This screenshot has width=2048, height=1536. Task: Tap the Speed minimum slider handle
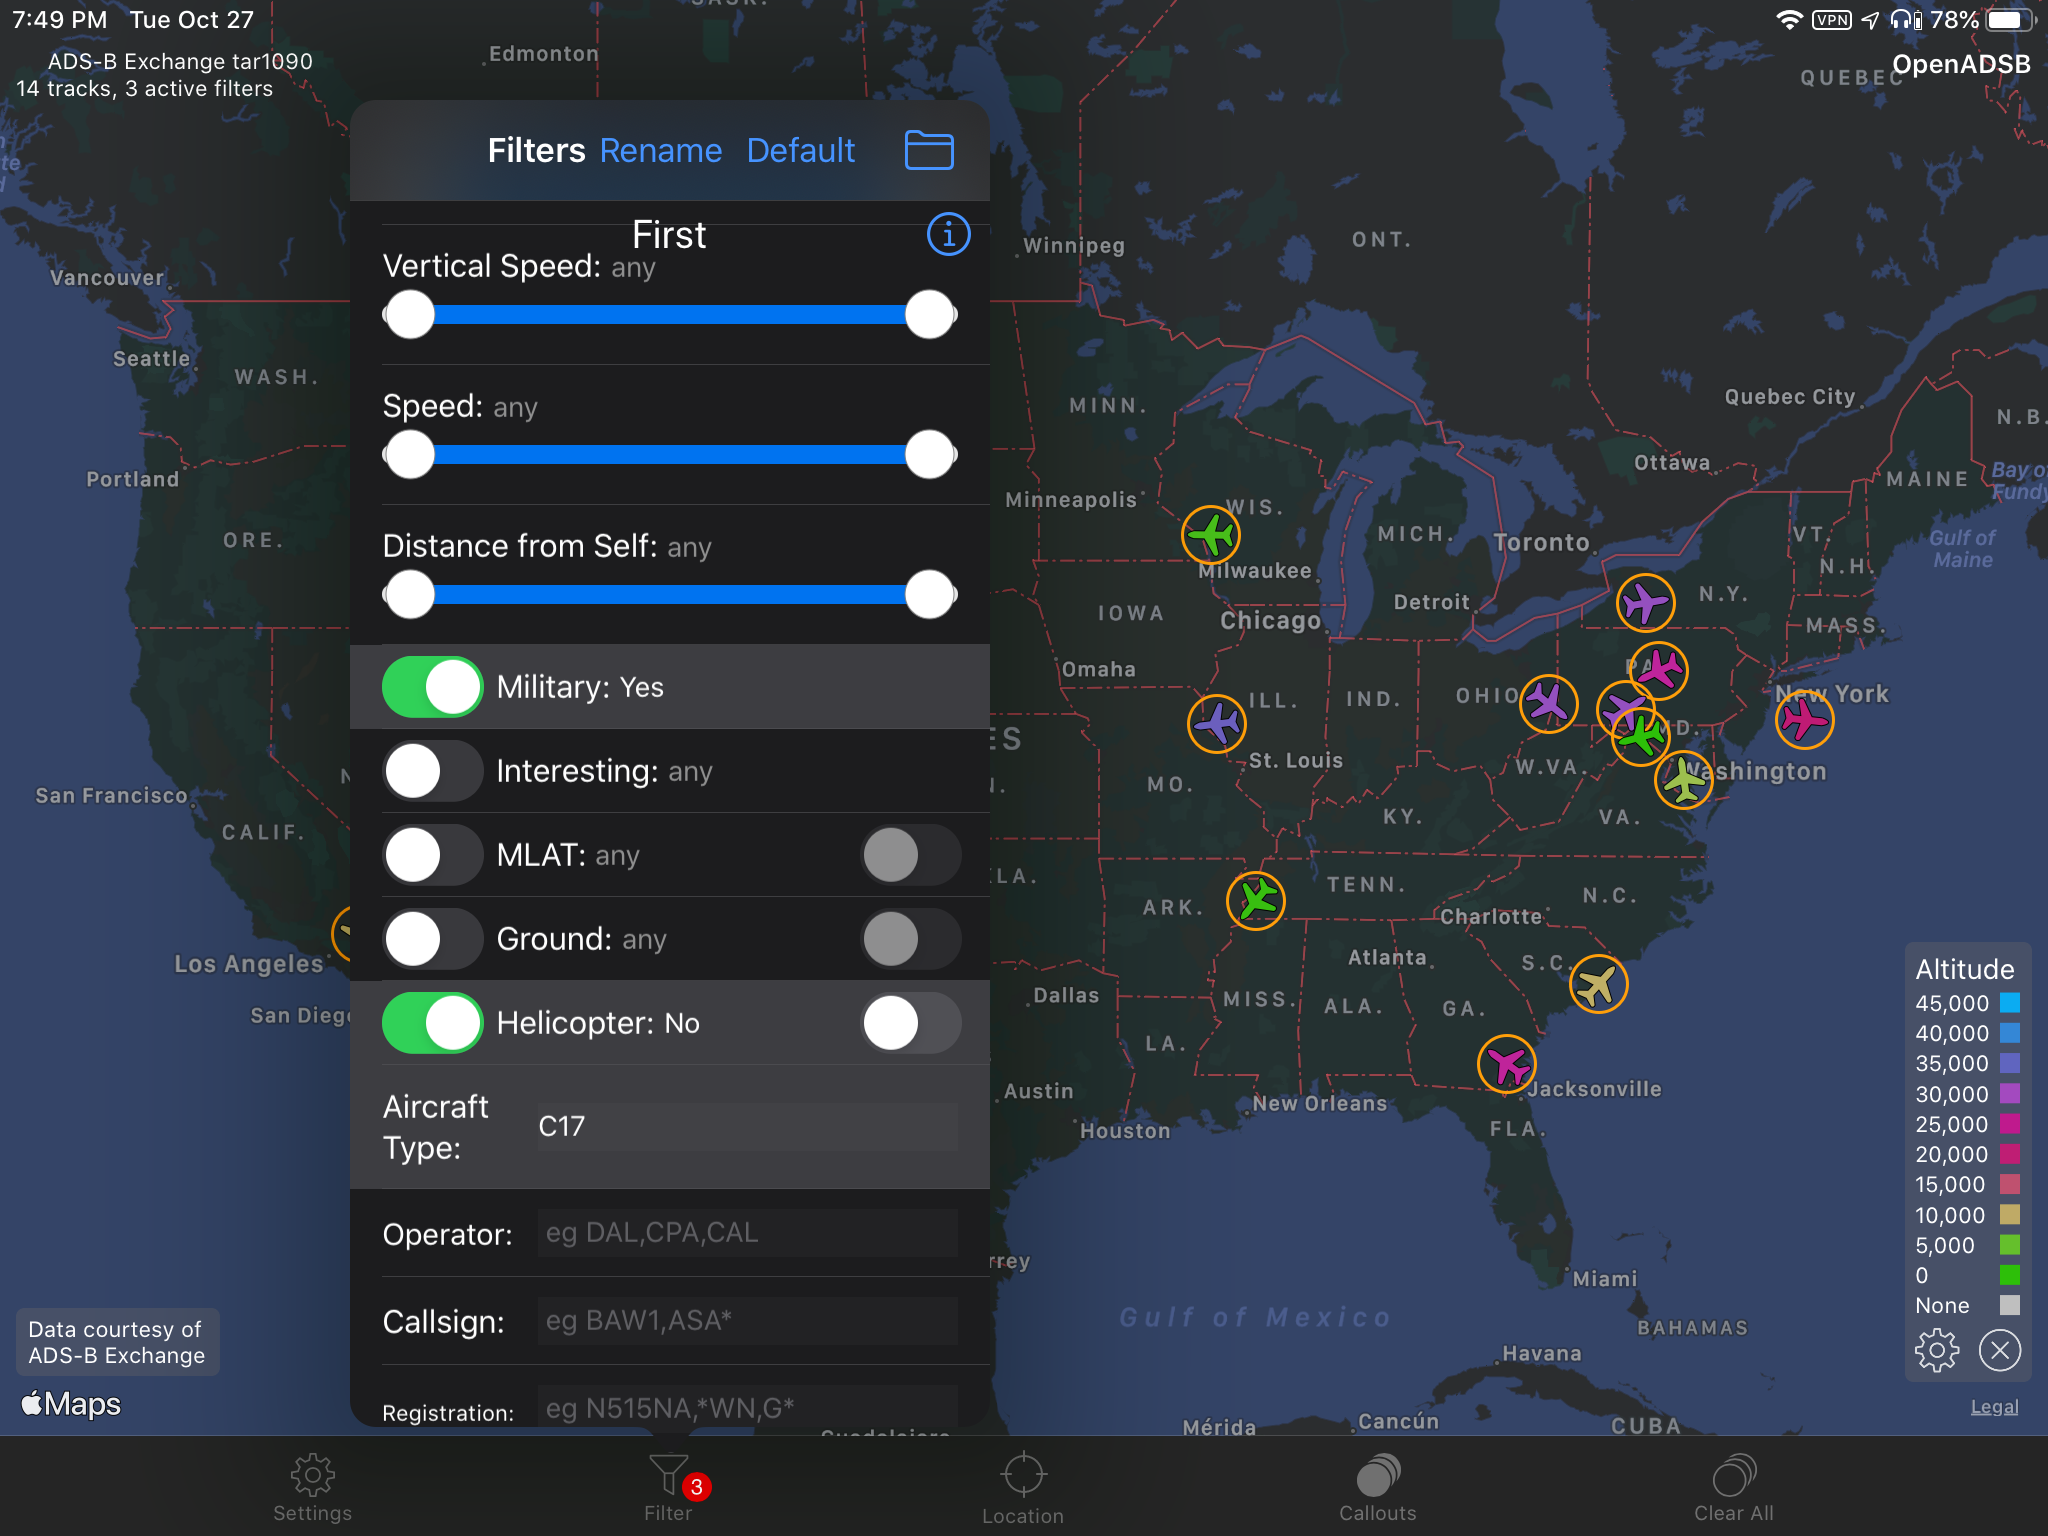(x=410, y=455)
